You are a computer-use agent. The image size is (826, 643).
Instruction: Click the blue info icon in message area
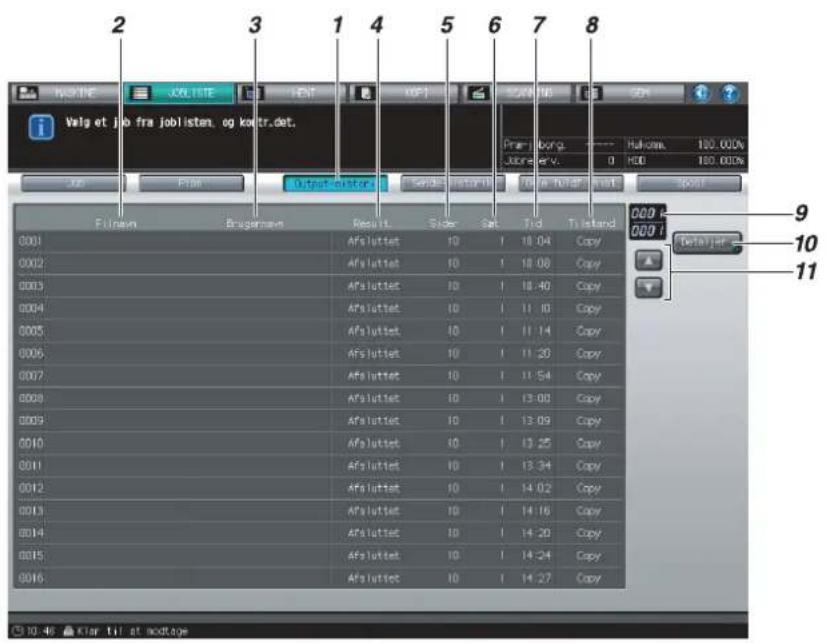pos(41,127)
